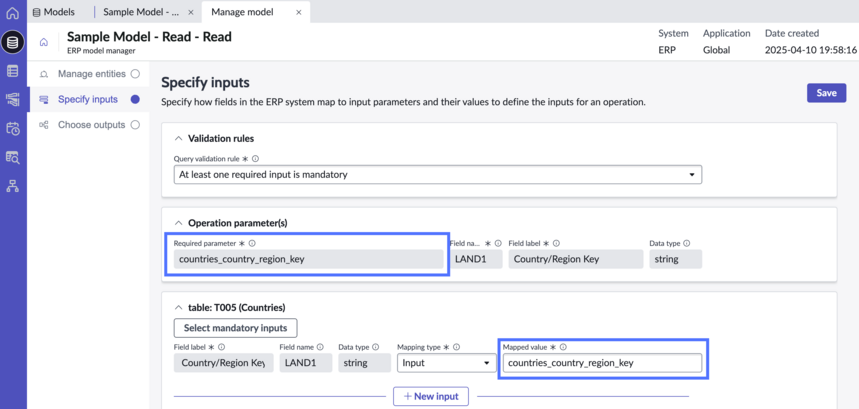
Task: Open the table list sidebar icon
Action: (x=12, y=71)
